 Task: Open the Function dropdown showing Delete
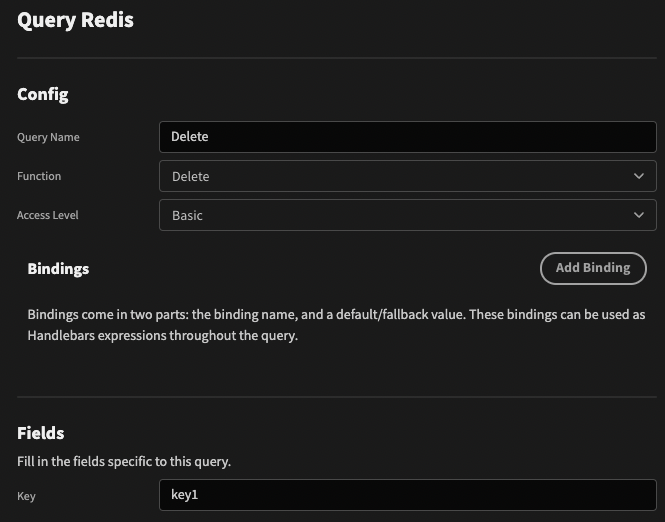pyautogui.click(x=408, y=176)
